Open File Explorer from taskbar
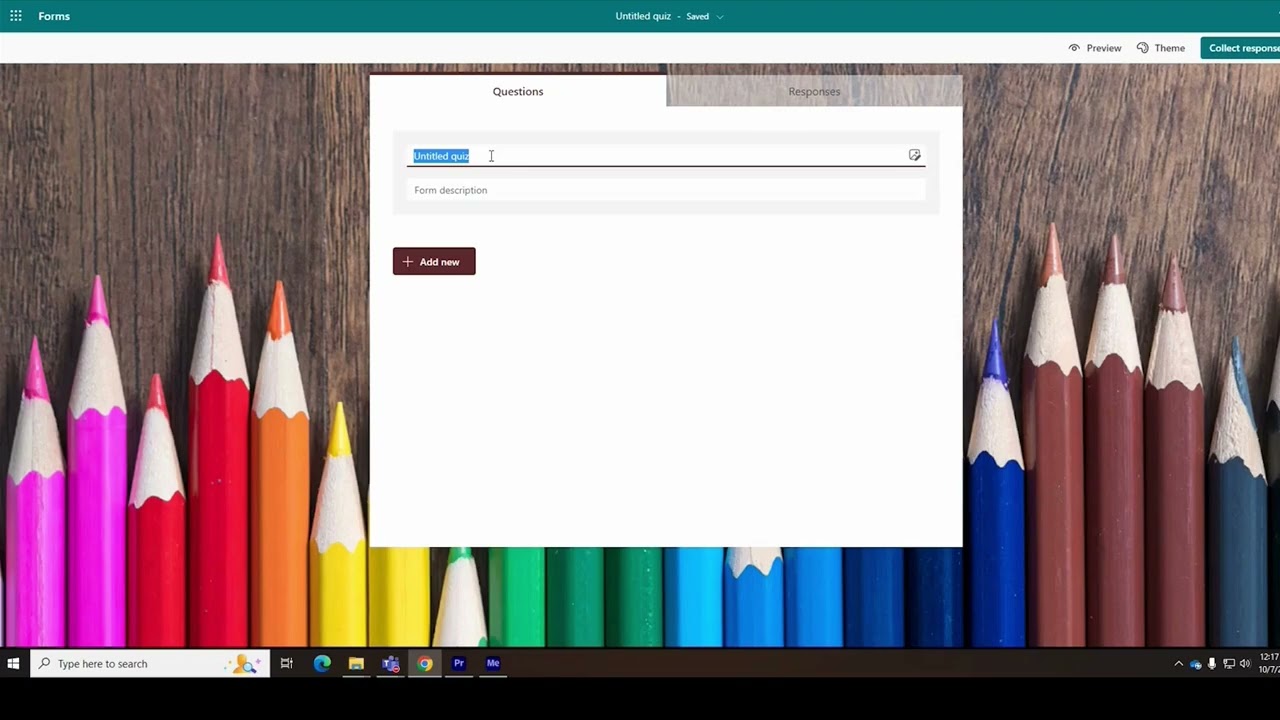1280x720 pixels. click(x=356, y=663)
